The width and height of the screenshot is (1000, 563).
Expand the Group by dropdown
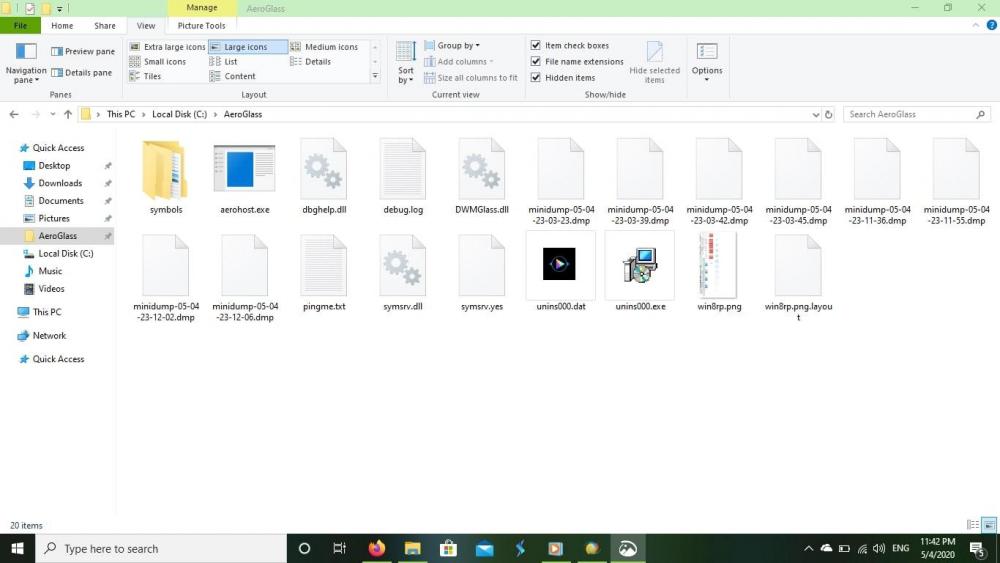(458, 46)
